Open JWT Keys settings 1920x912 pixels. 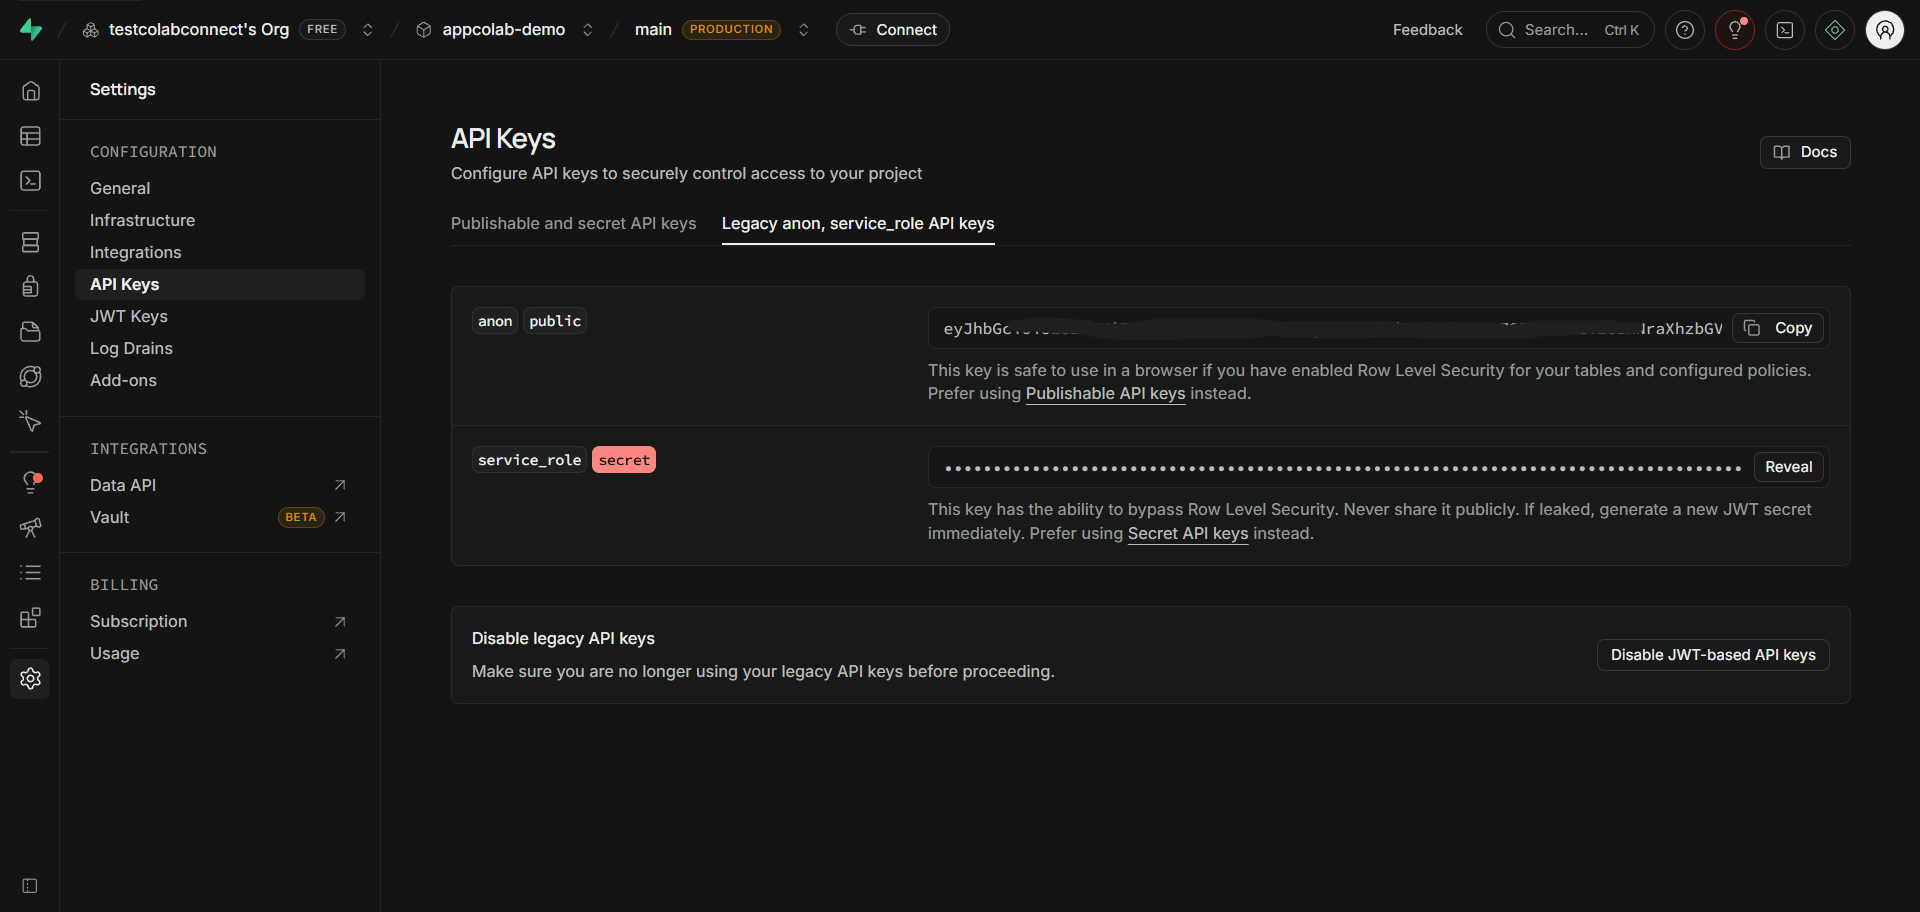tap(129, 316)
